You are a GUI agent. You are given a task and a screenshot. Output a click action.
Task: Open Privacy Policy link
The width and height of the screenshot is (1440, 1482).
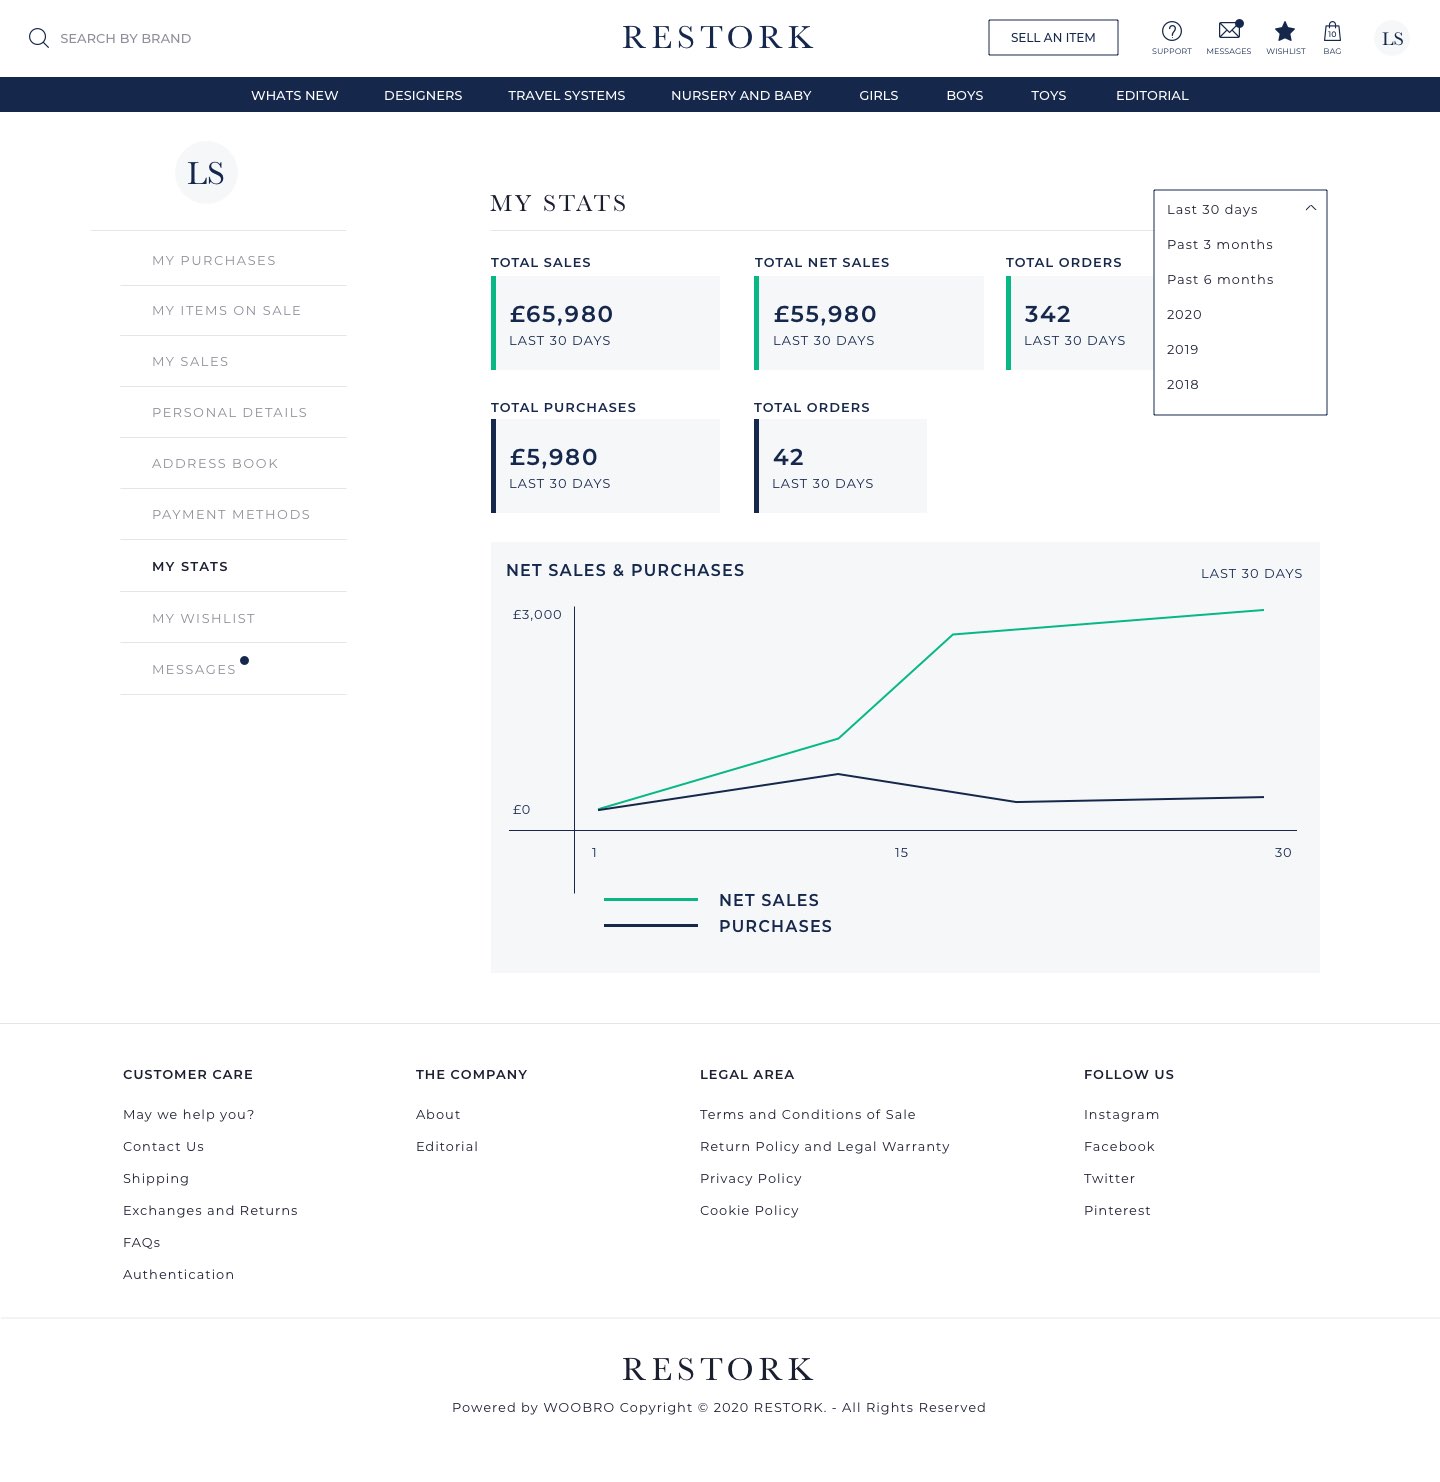coord(751,1178)
